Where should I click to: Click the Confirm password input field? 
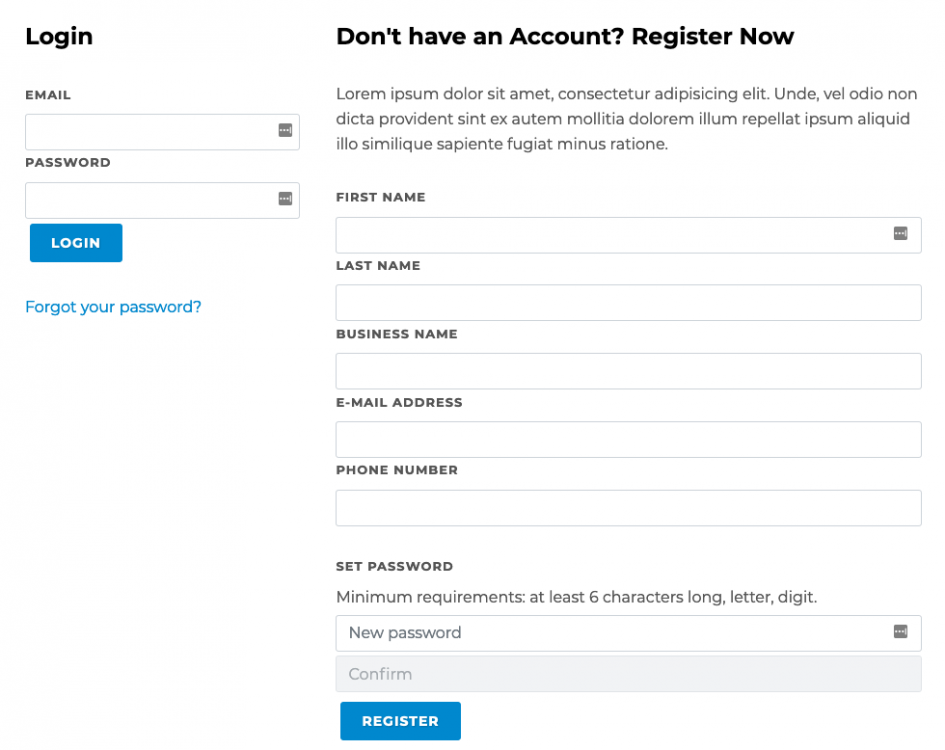pos(600,674)
